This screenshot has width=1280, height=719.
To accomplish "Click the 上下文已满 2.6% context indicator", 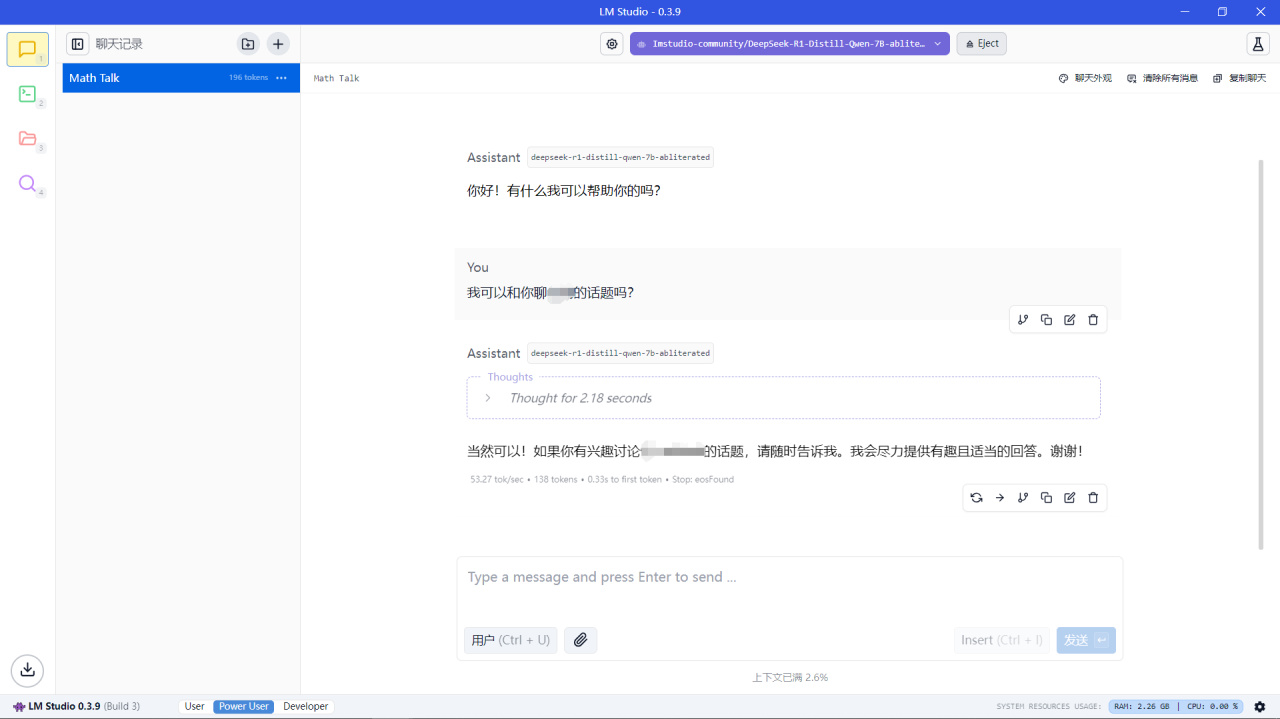I will point(790,677).
